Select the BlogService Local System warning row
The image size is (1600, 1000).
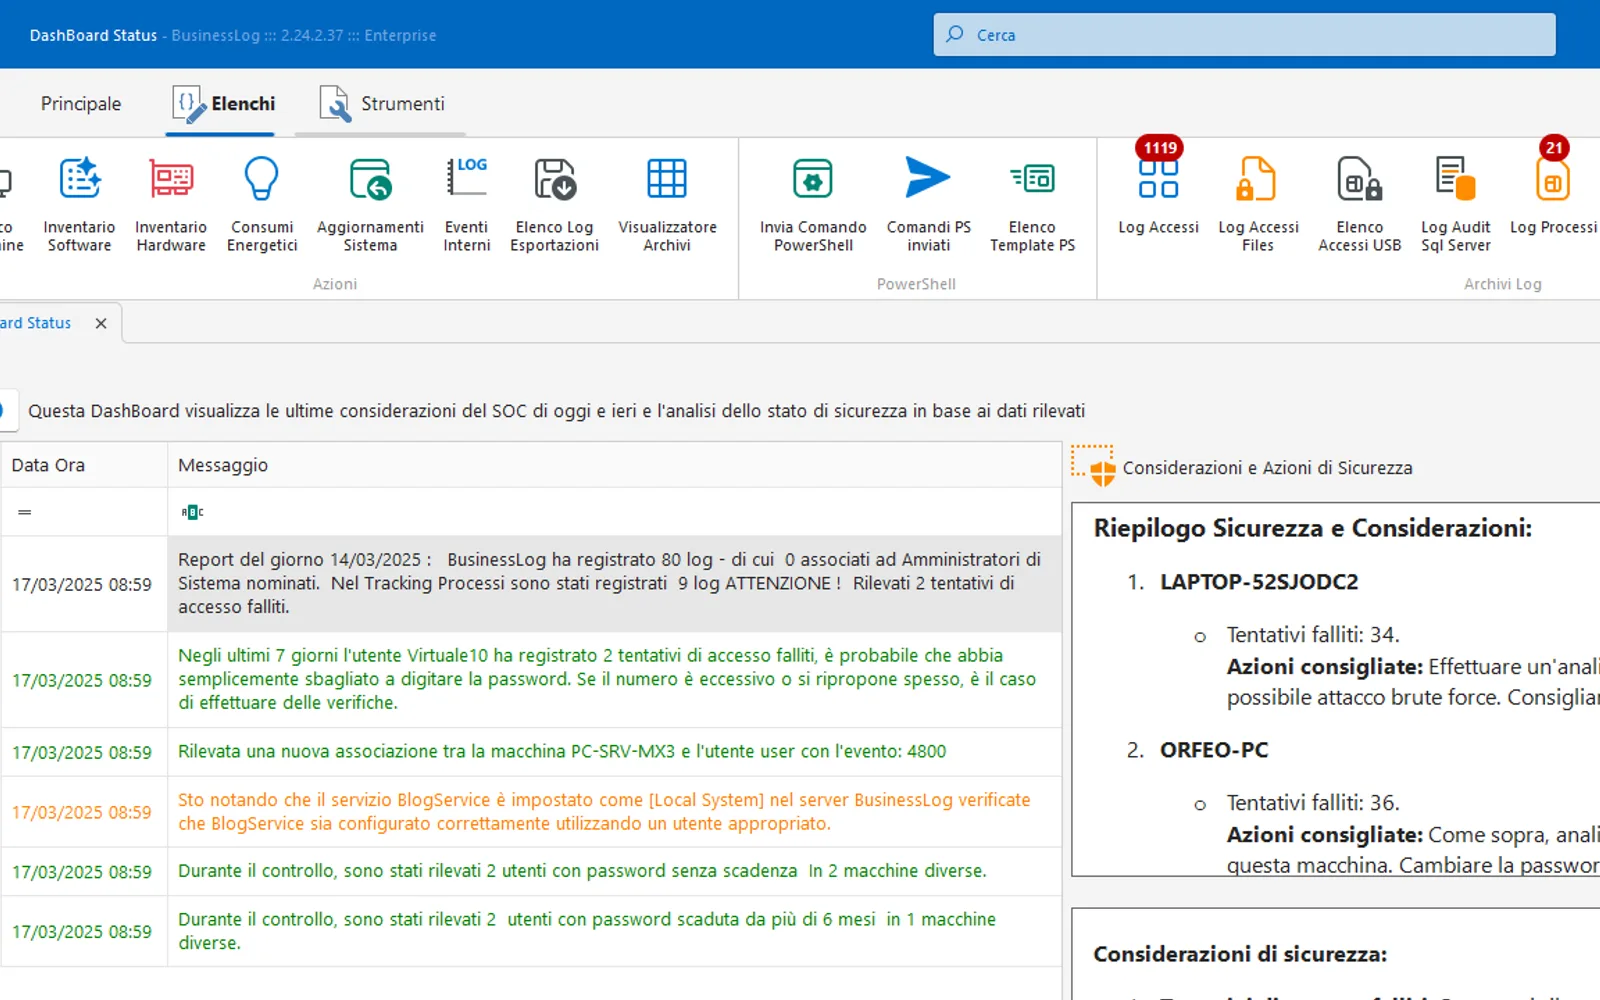tap(531, 812)
